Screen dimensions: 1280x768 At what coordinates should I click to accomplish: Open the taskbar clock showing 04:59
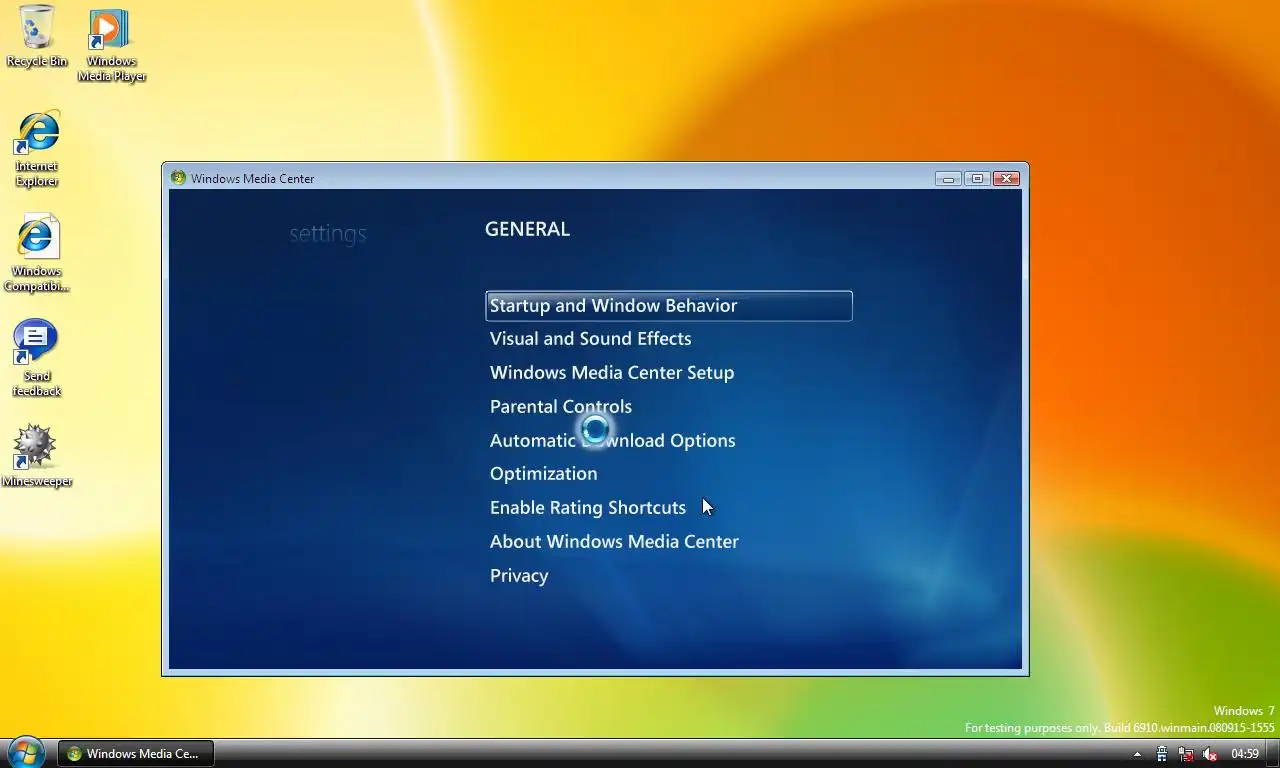(1245, 754)
